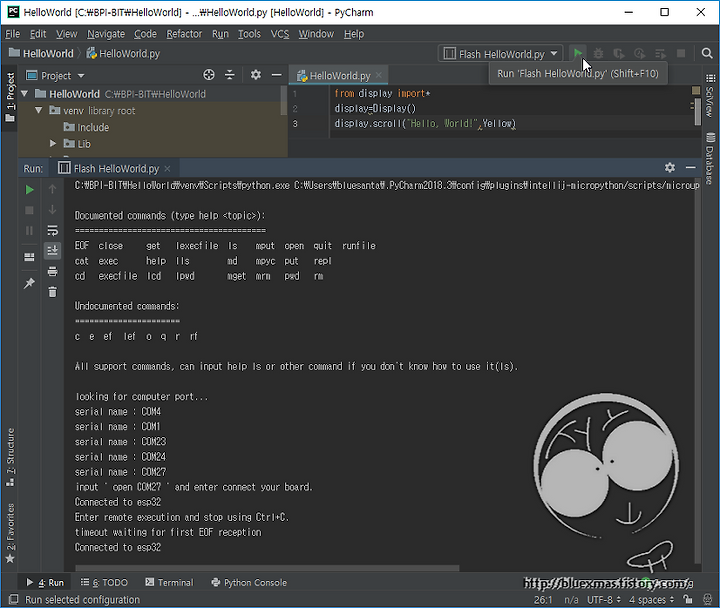This screenshot has width=720, height=608.
Task: Open the Python Console tool window
Action: 249,582
